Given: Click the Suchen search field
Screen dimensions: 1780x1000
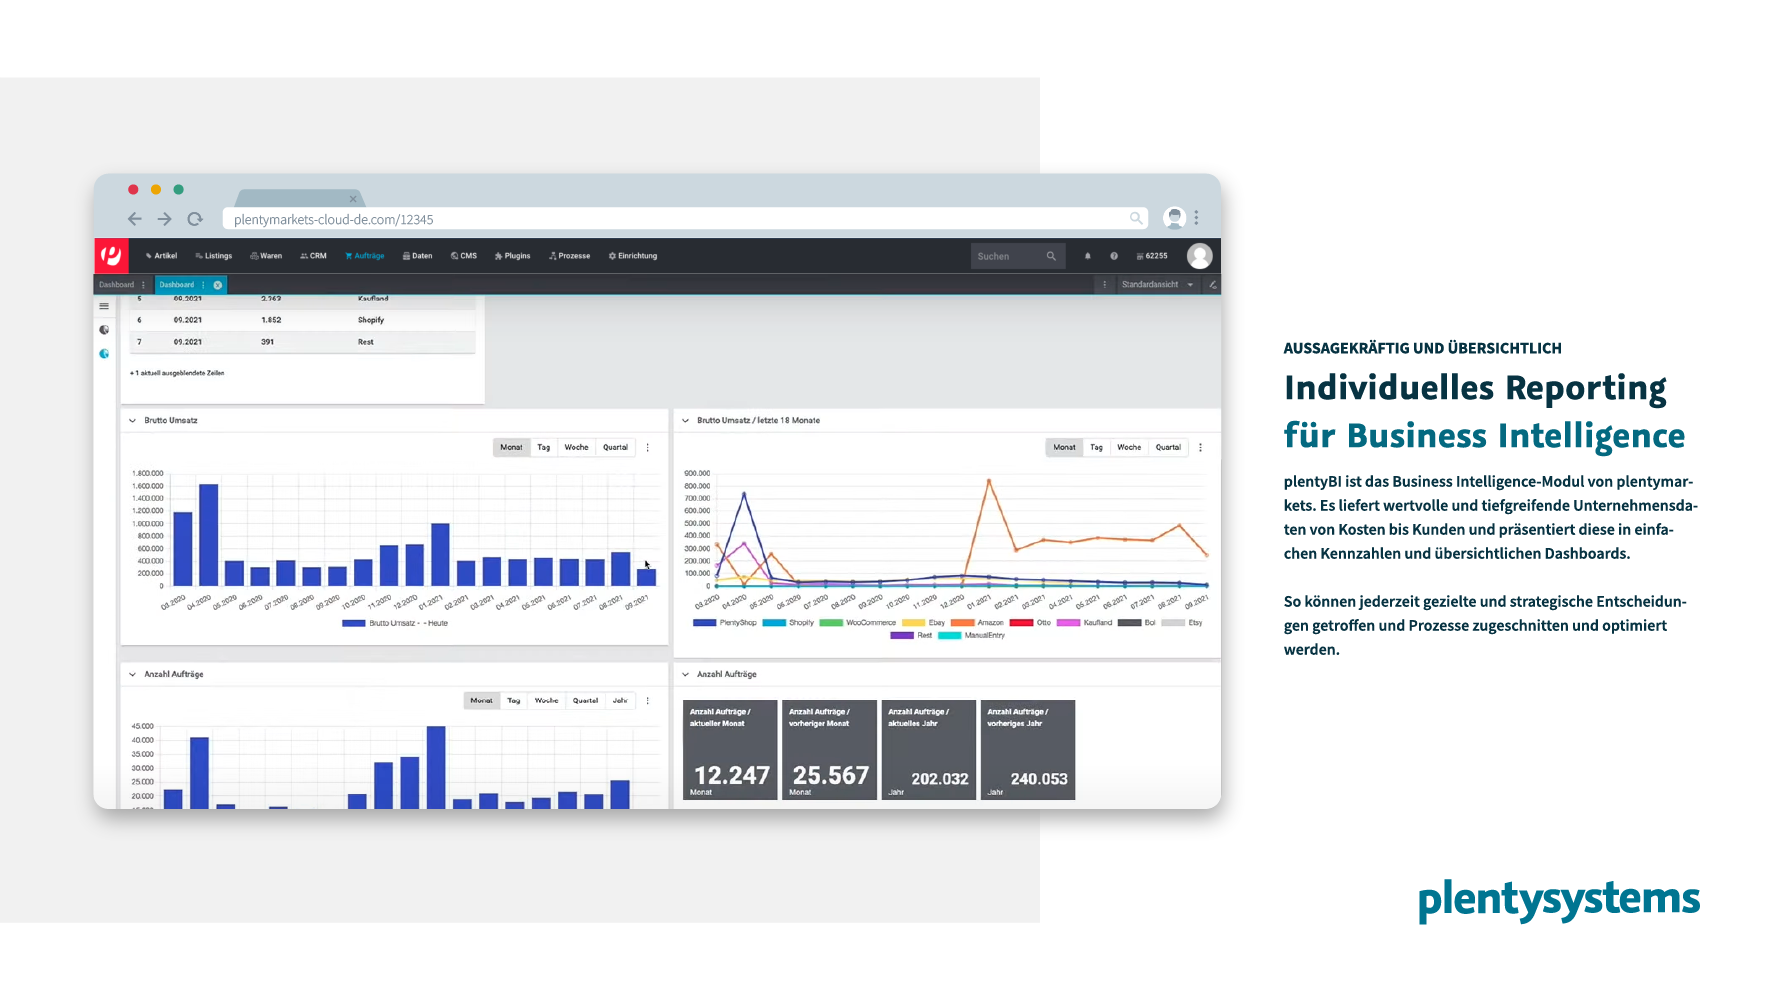Looking at the screenshot, I should point(1017,256).
